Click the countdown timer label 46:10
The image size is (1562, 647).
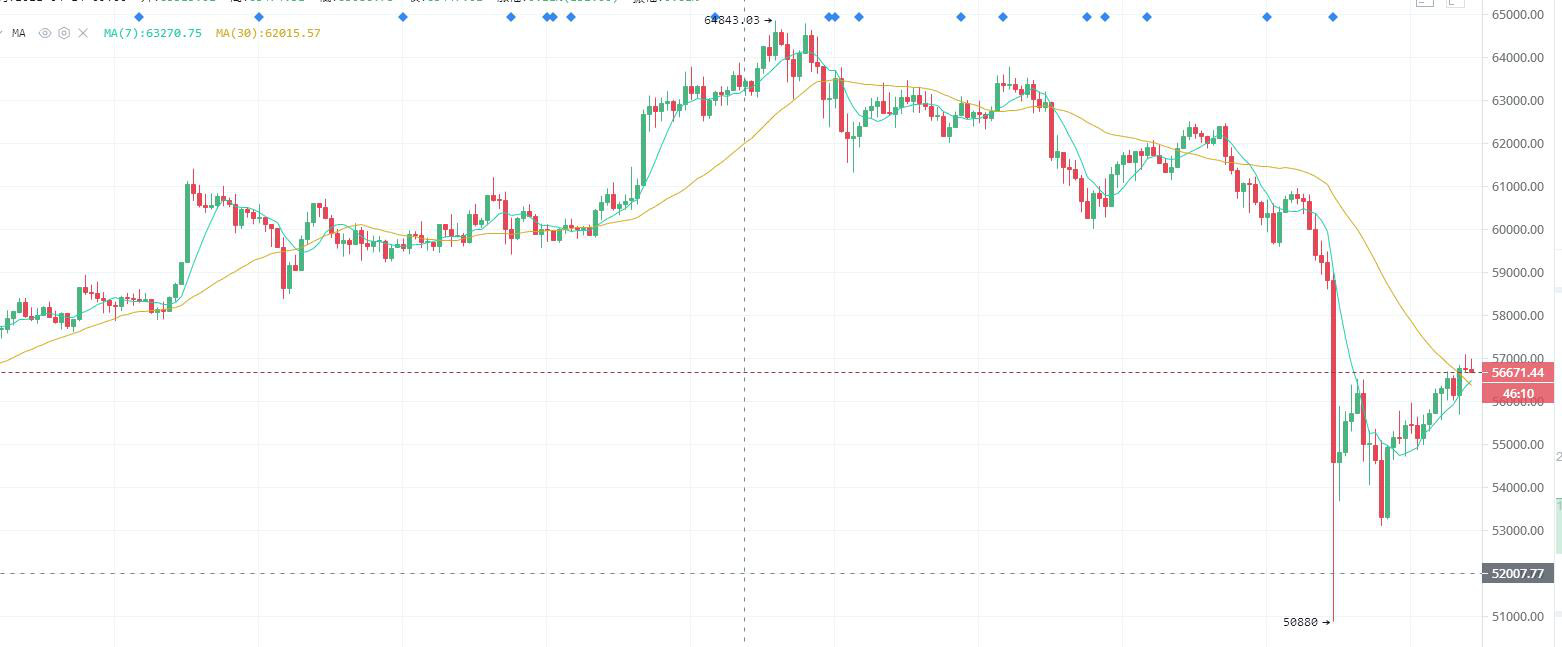[1517, 394]
